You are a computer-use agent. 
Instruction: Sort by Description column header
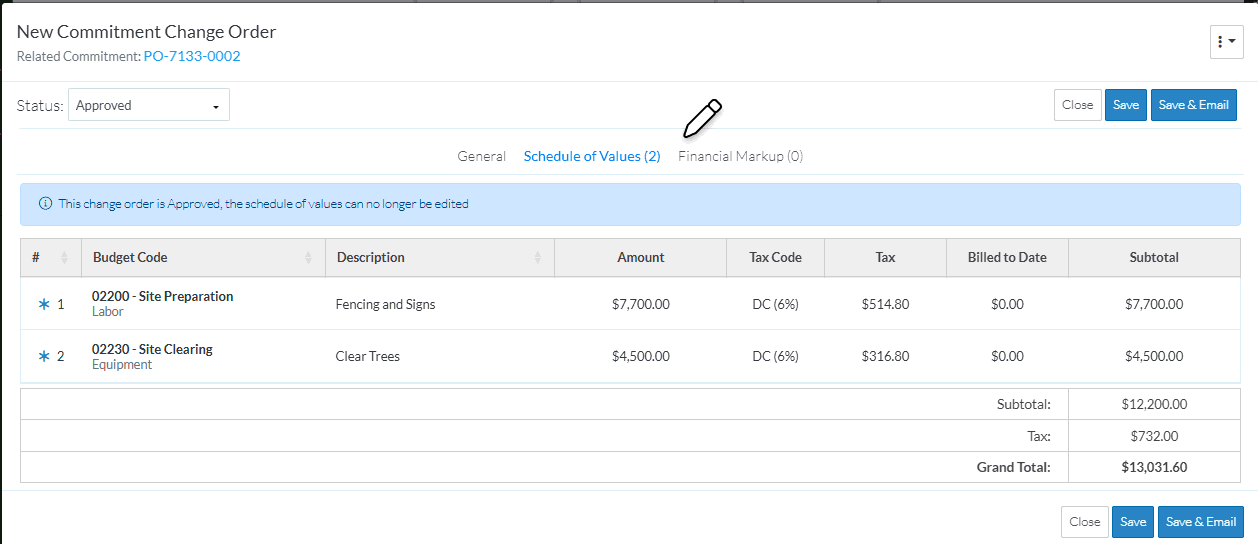[x=440, y=257]
